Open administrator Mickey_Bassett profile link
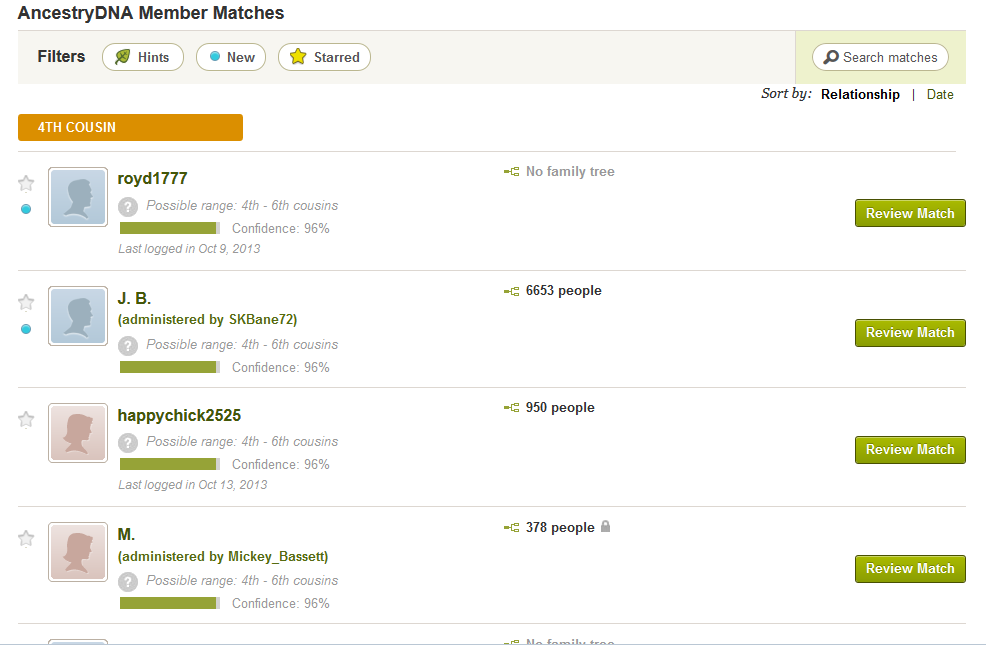 [277, 556]
